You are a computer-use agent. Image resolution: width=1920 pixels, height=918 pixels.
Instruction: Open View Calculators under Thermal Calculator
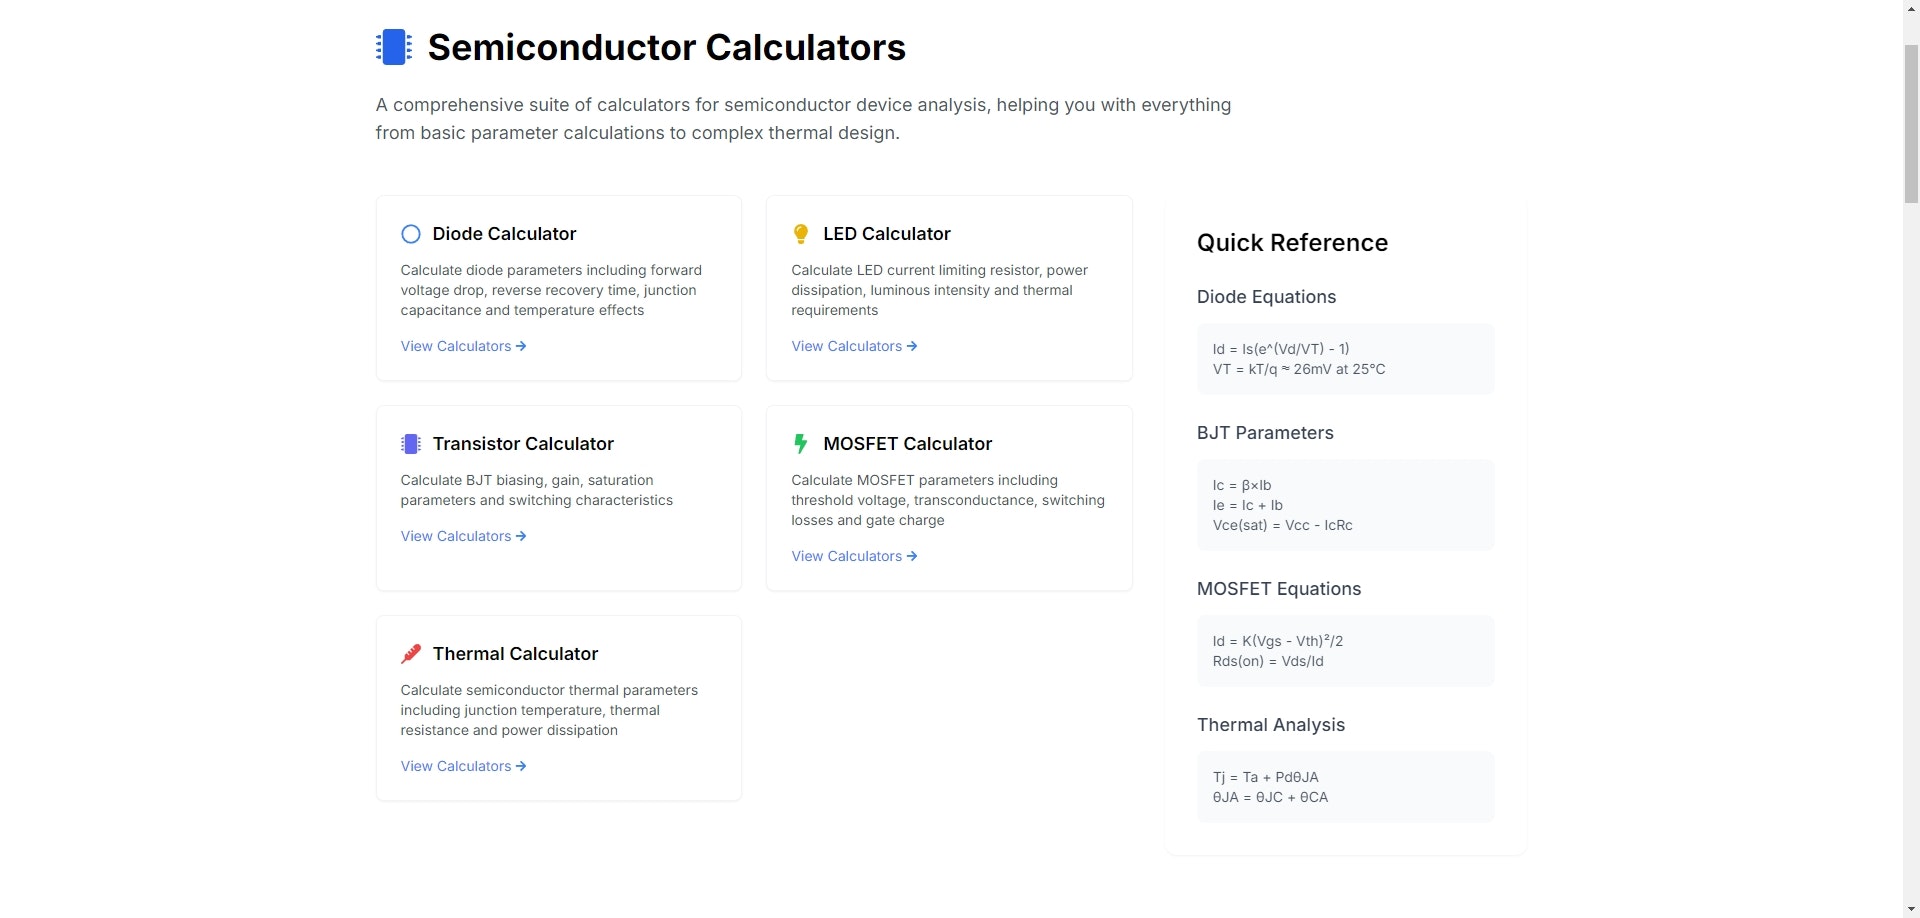coord(463,766)
